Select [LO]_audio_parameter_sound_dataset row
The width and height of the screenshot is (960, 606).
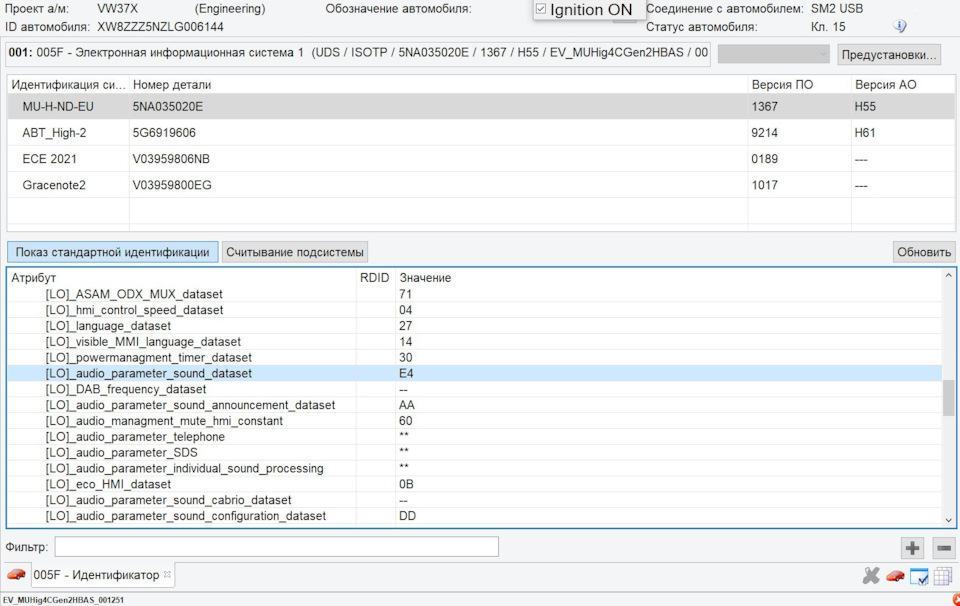point(474,373)
